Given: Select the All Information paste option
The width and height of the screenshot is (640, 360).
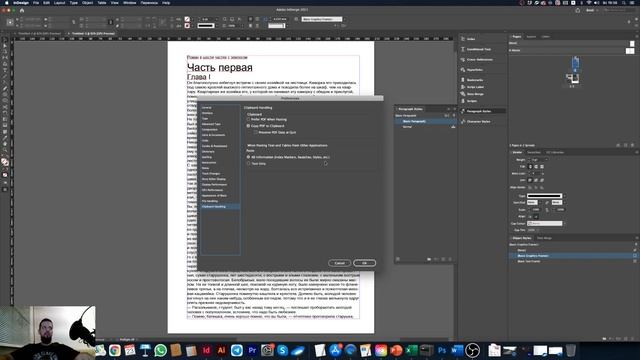Looking at the screenshot, I should [248, 157].
